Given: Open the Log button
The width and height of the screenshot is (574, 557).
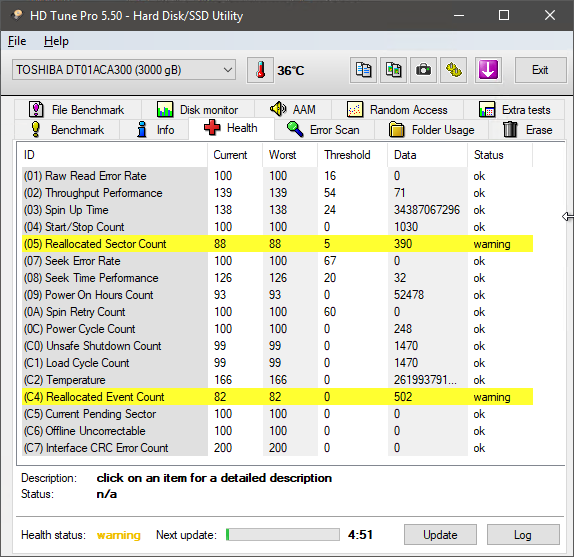Looking at the screenshot, I should pyautogui.click(x=523, y=535).
